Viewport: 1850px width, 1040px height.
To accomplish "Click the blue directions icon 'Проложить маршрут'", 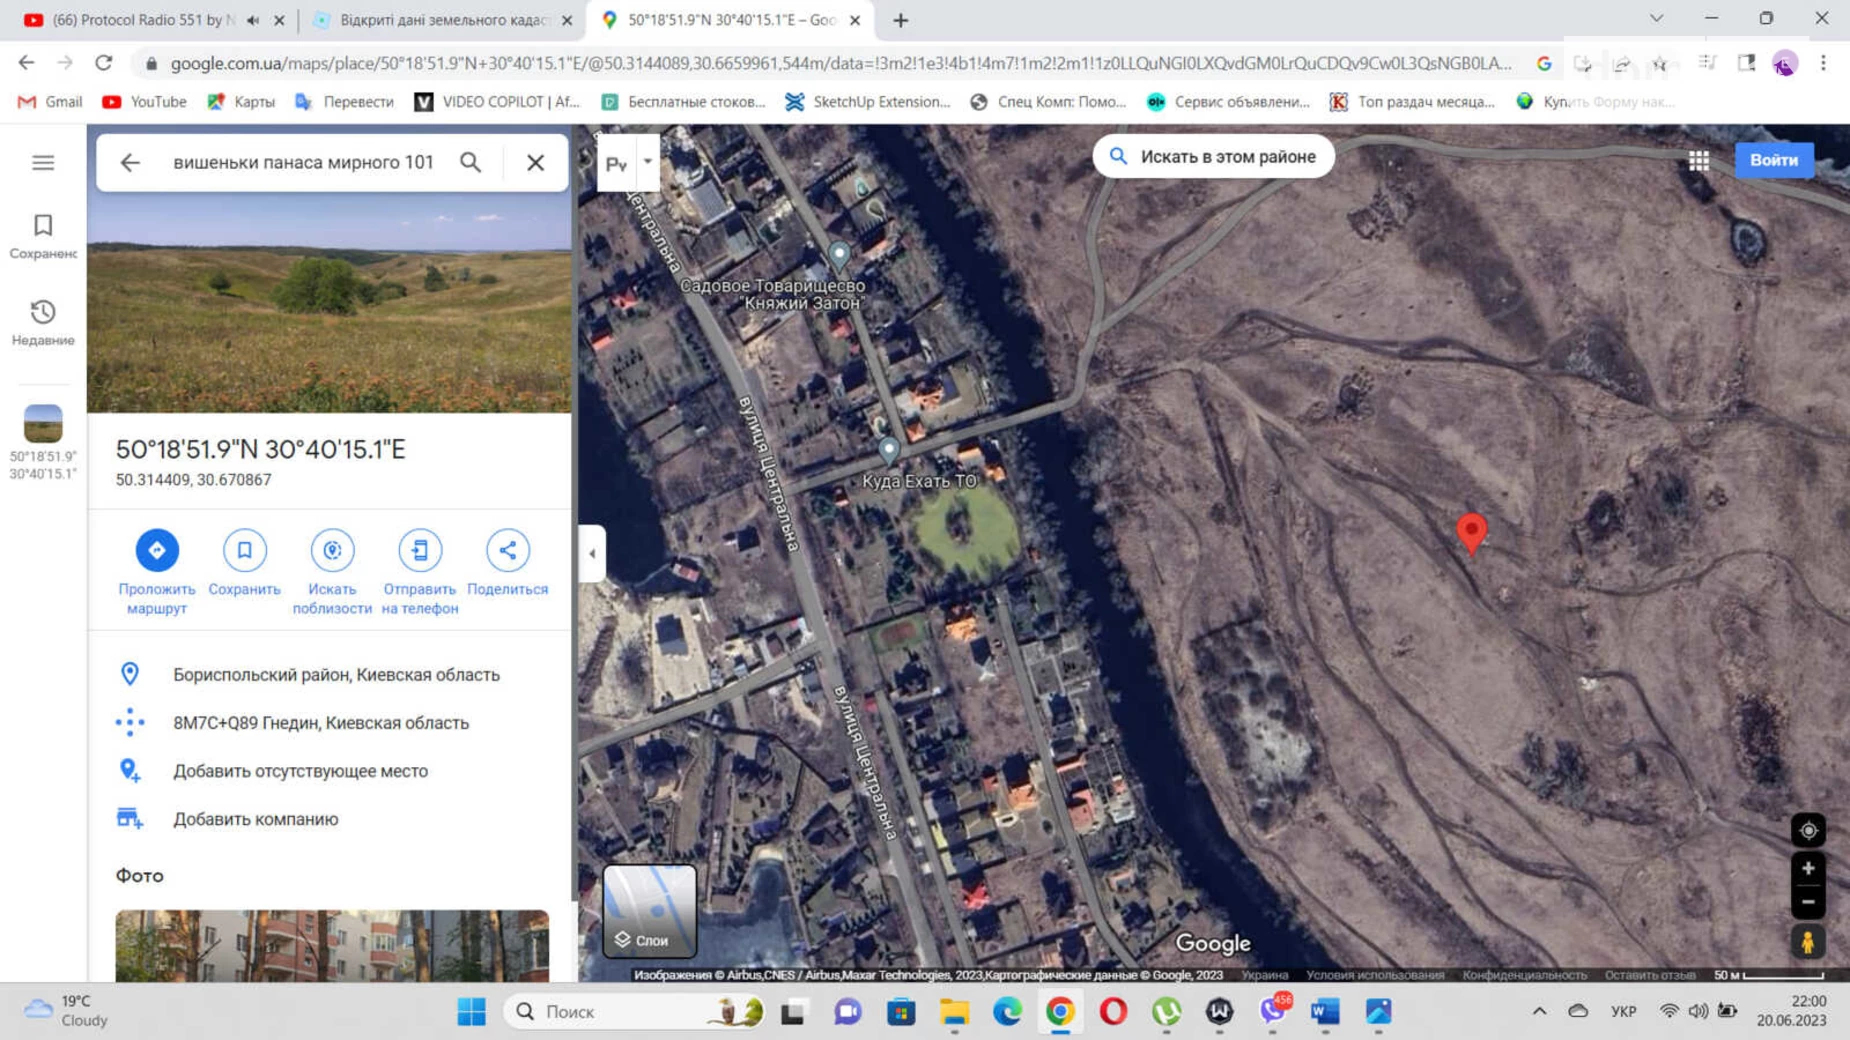I will pos(157,550).
